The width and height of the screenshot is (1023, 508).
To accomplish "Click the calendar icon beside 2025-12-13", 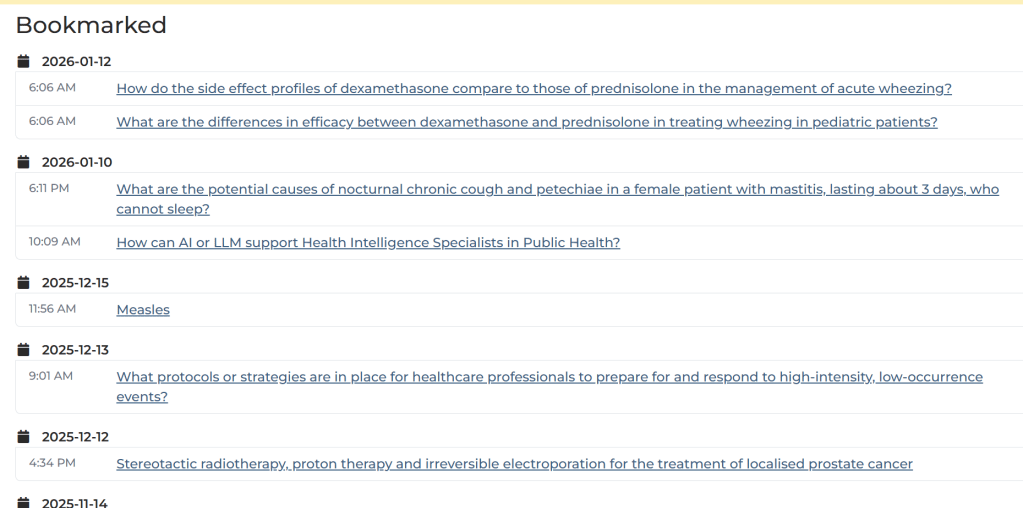I will click(x=24, y=350).
